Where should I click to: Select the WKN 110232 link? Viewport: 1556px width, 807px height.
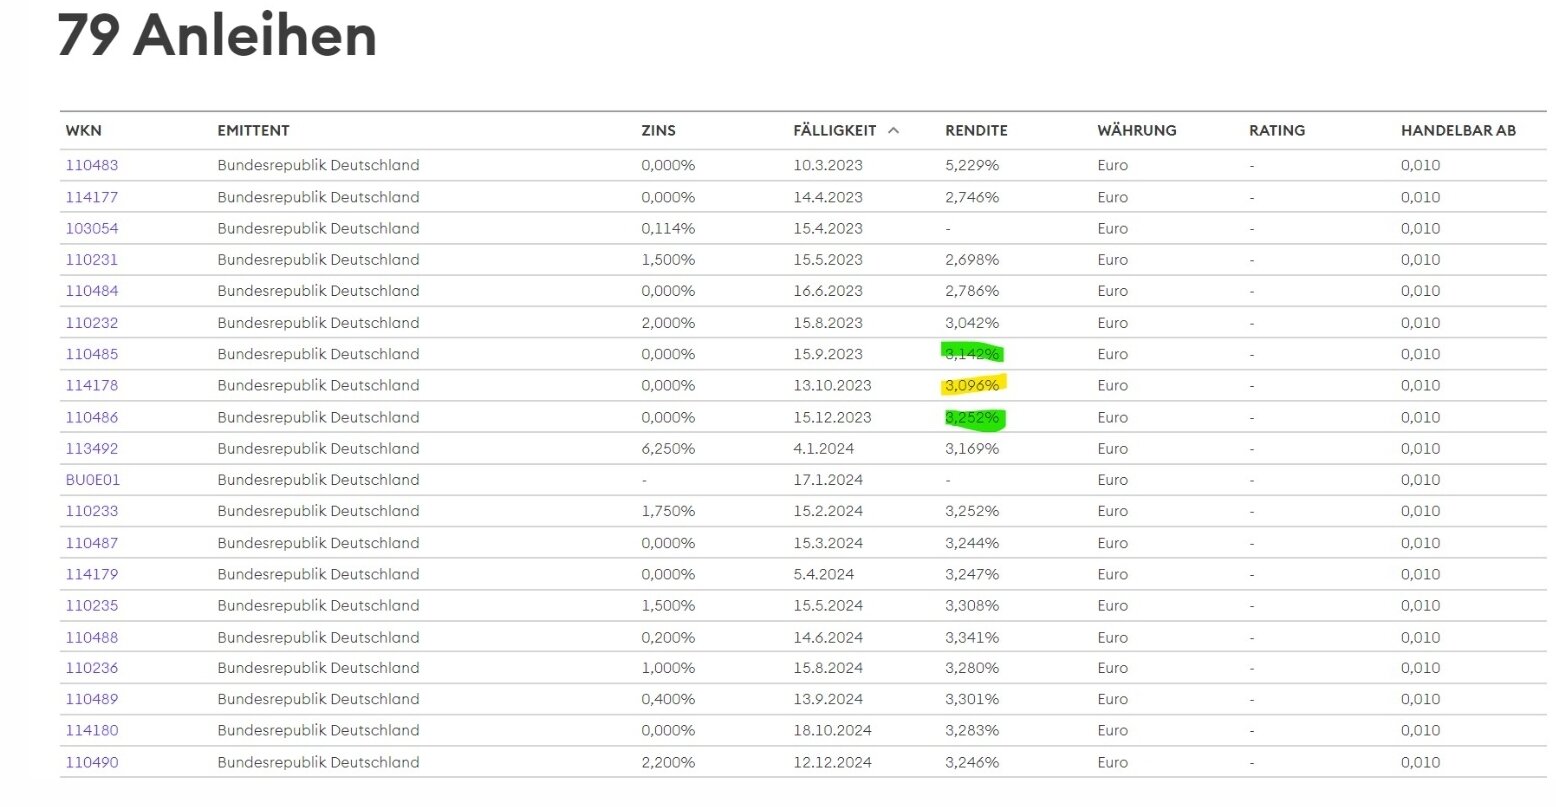(x=92, y=323)
